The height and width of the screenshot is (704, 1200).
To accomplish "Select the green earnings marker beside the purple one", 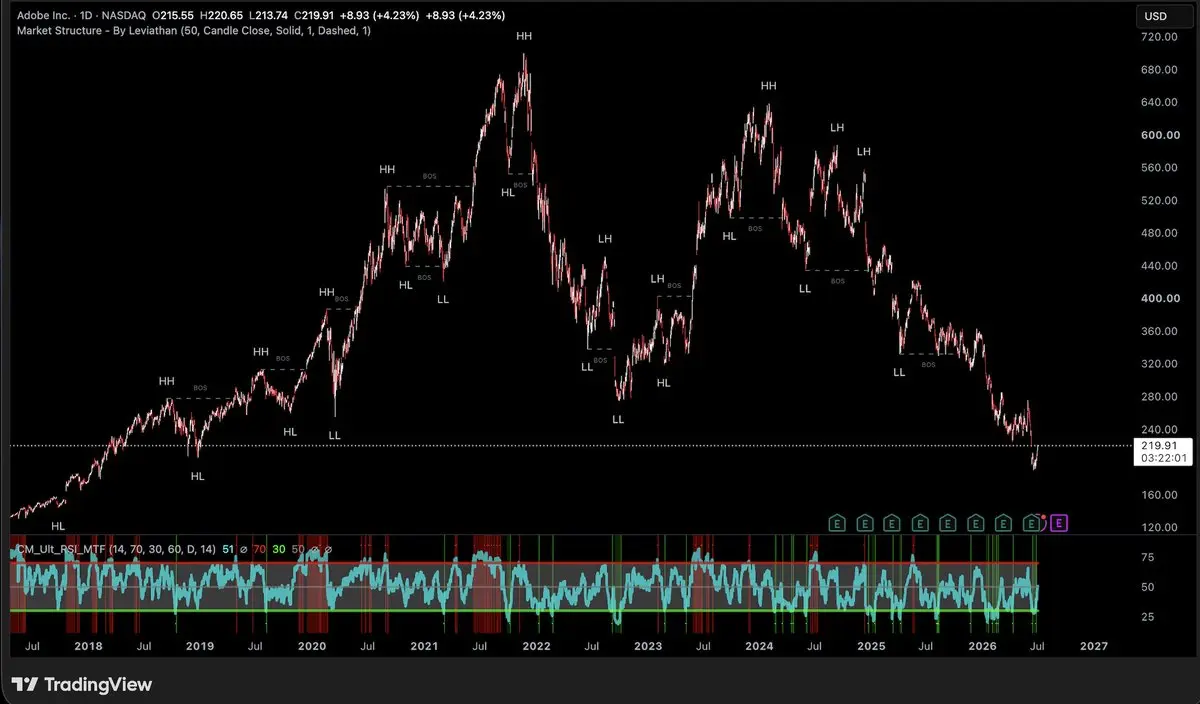I will 1032,522.
